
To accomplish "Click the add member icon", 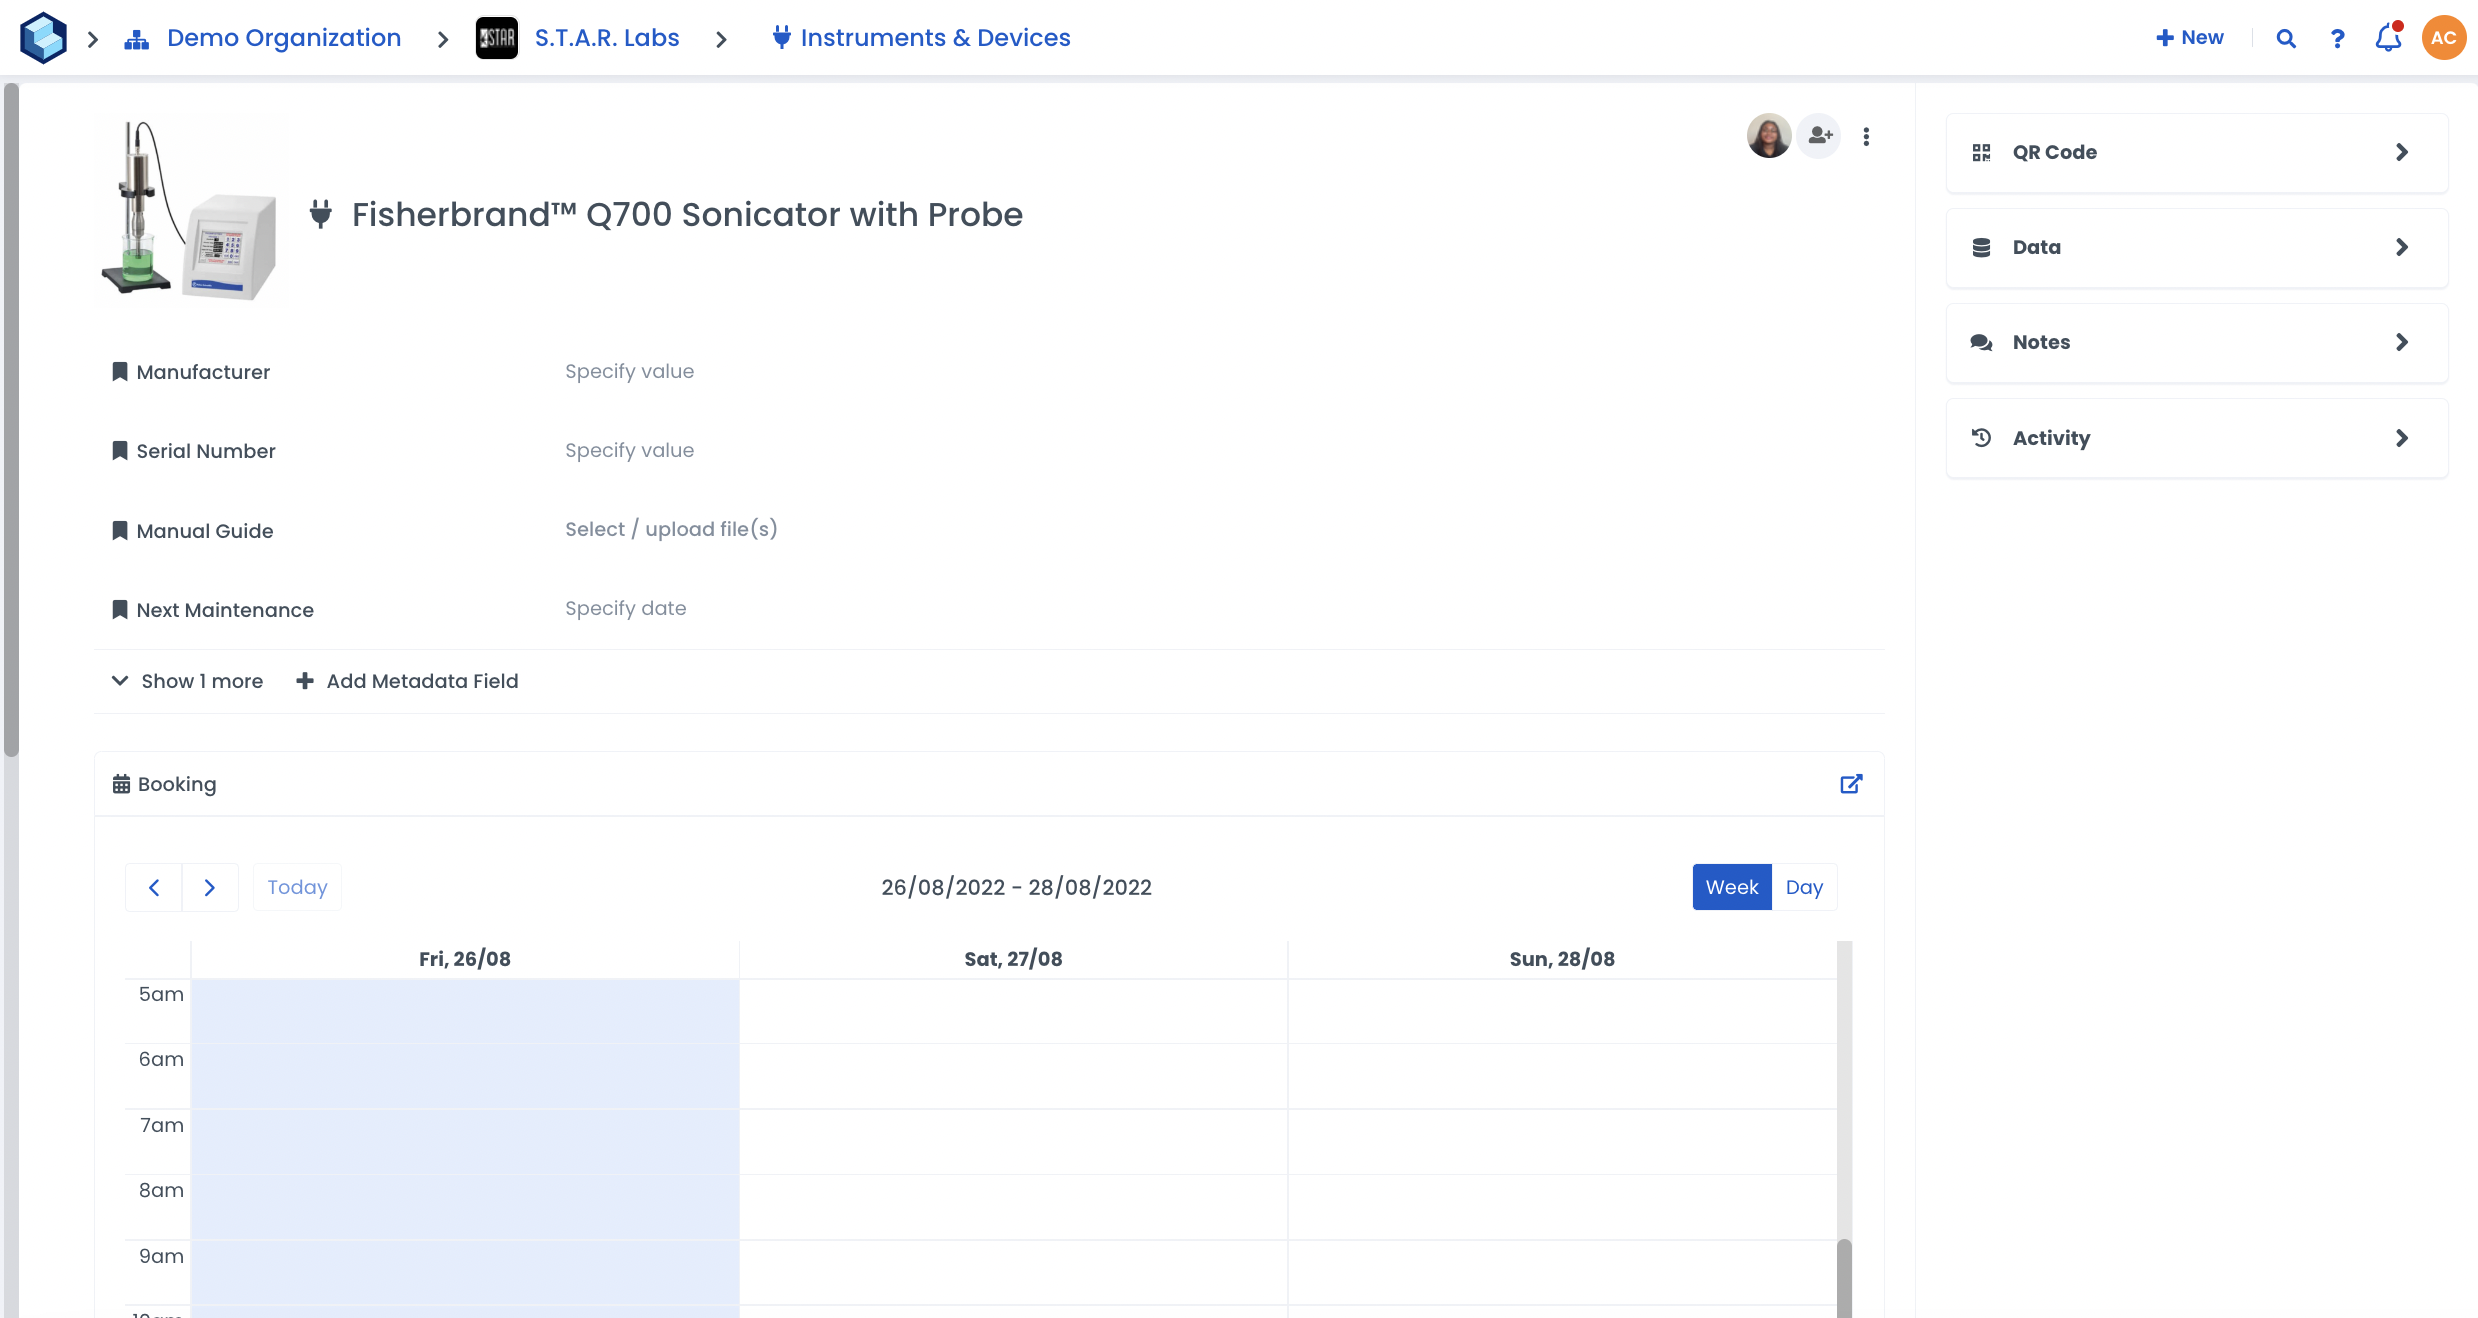I will click(x=1819, y=136).
